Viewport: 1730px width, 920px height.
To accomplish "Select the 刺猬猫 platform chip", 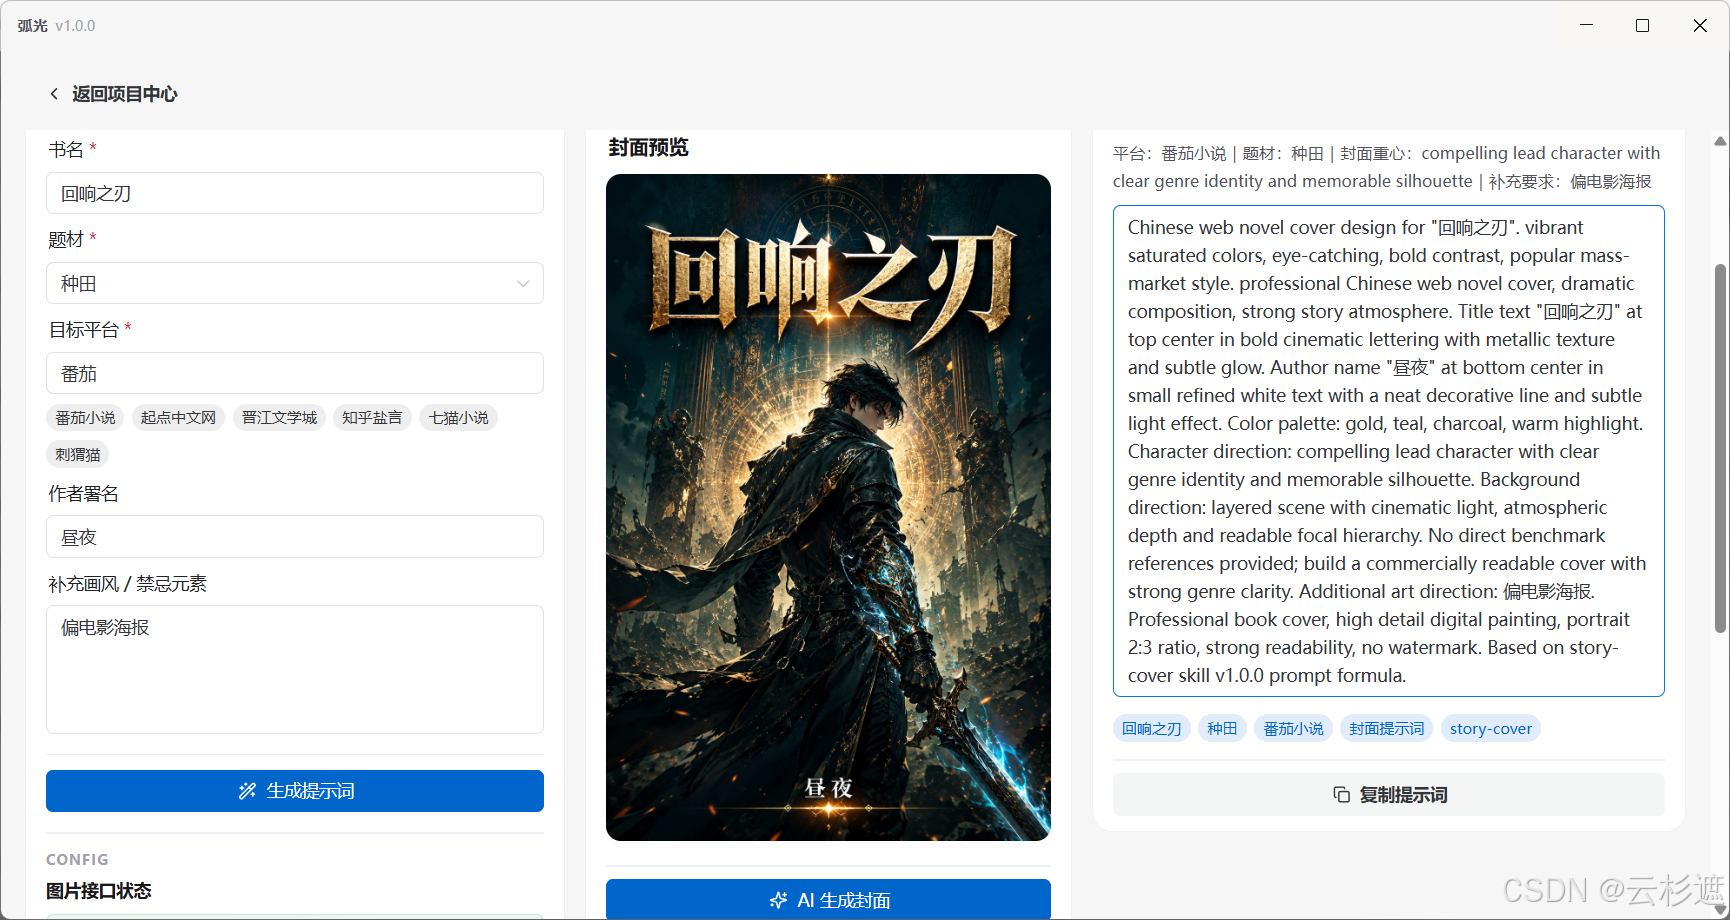I will click(78, 454).
